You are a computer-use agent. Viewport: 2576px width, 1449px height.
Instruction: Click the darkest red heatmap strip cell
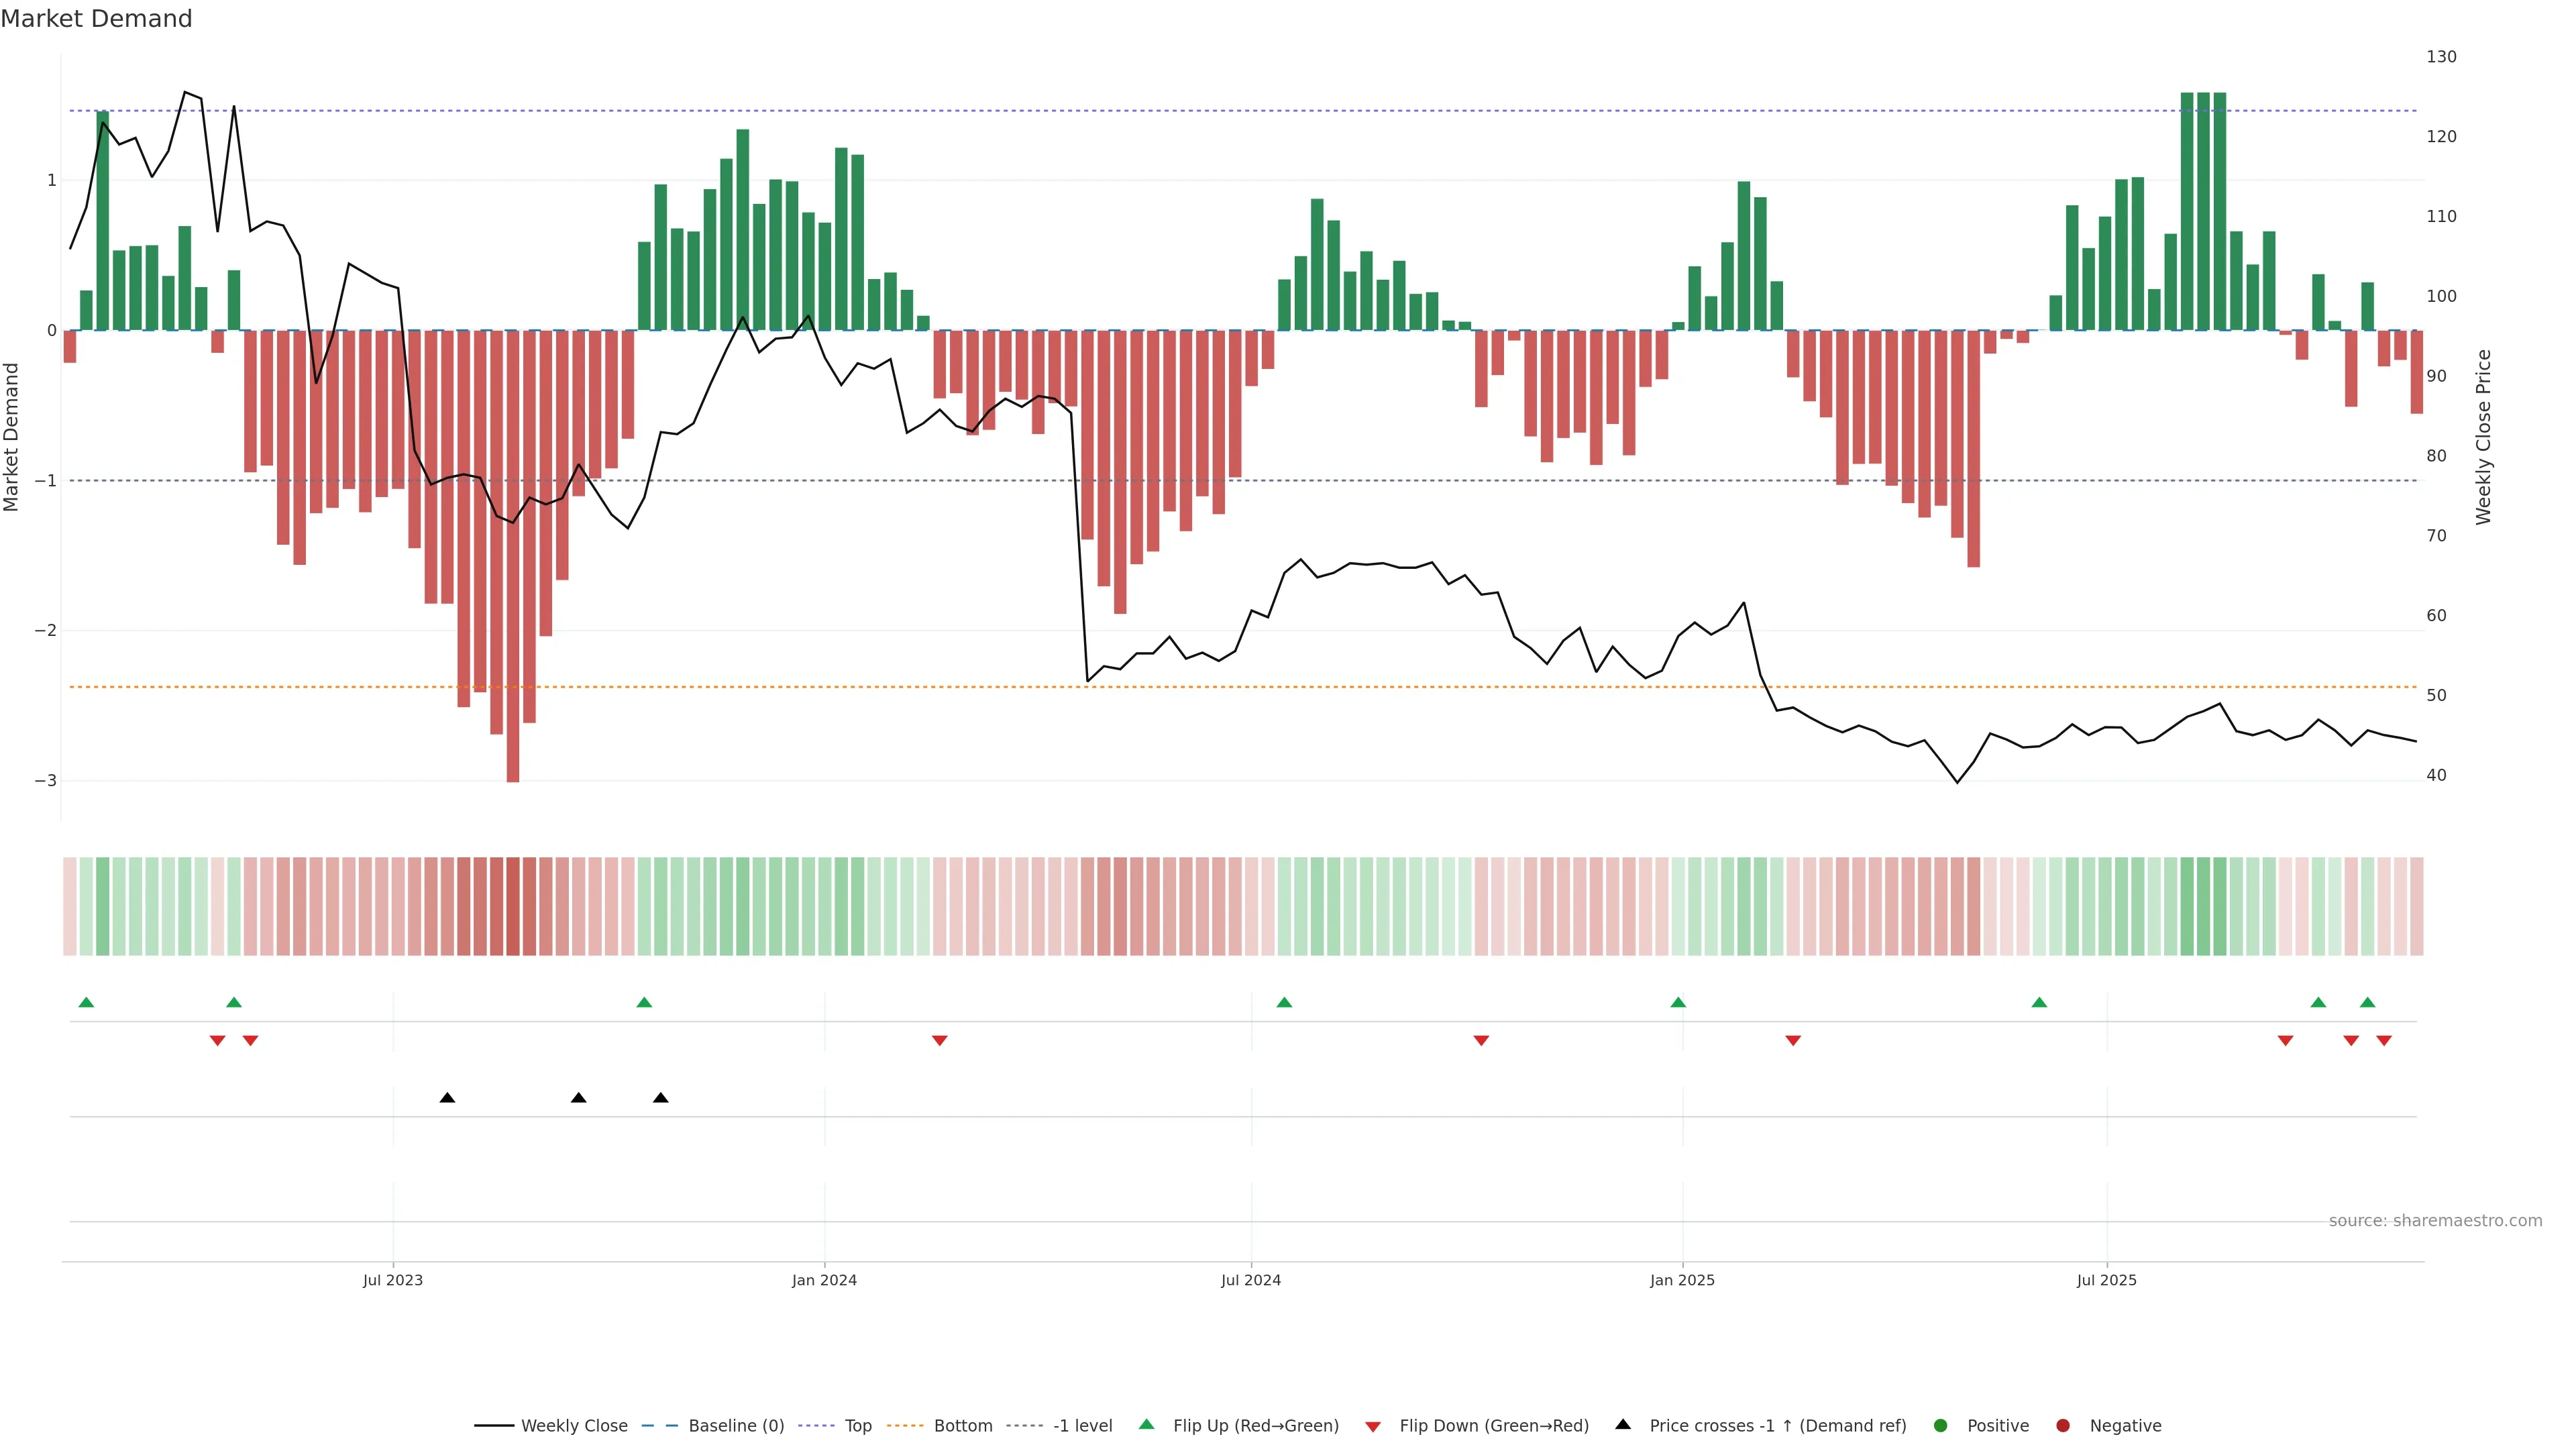click(x=513, y=906)
